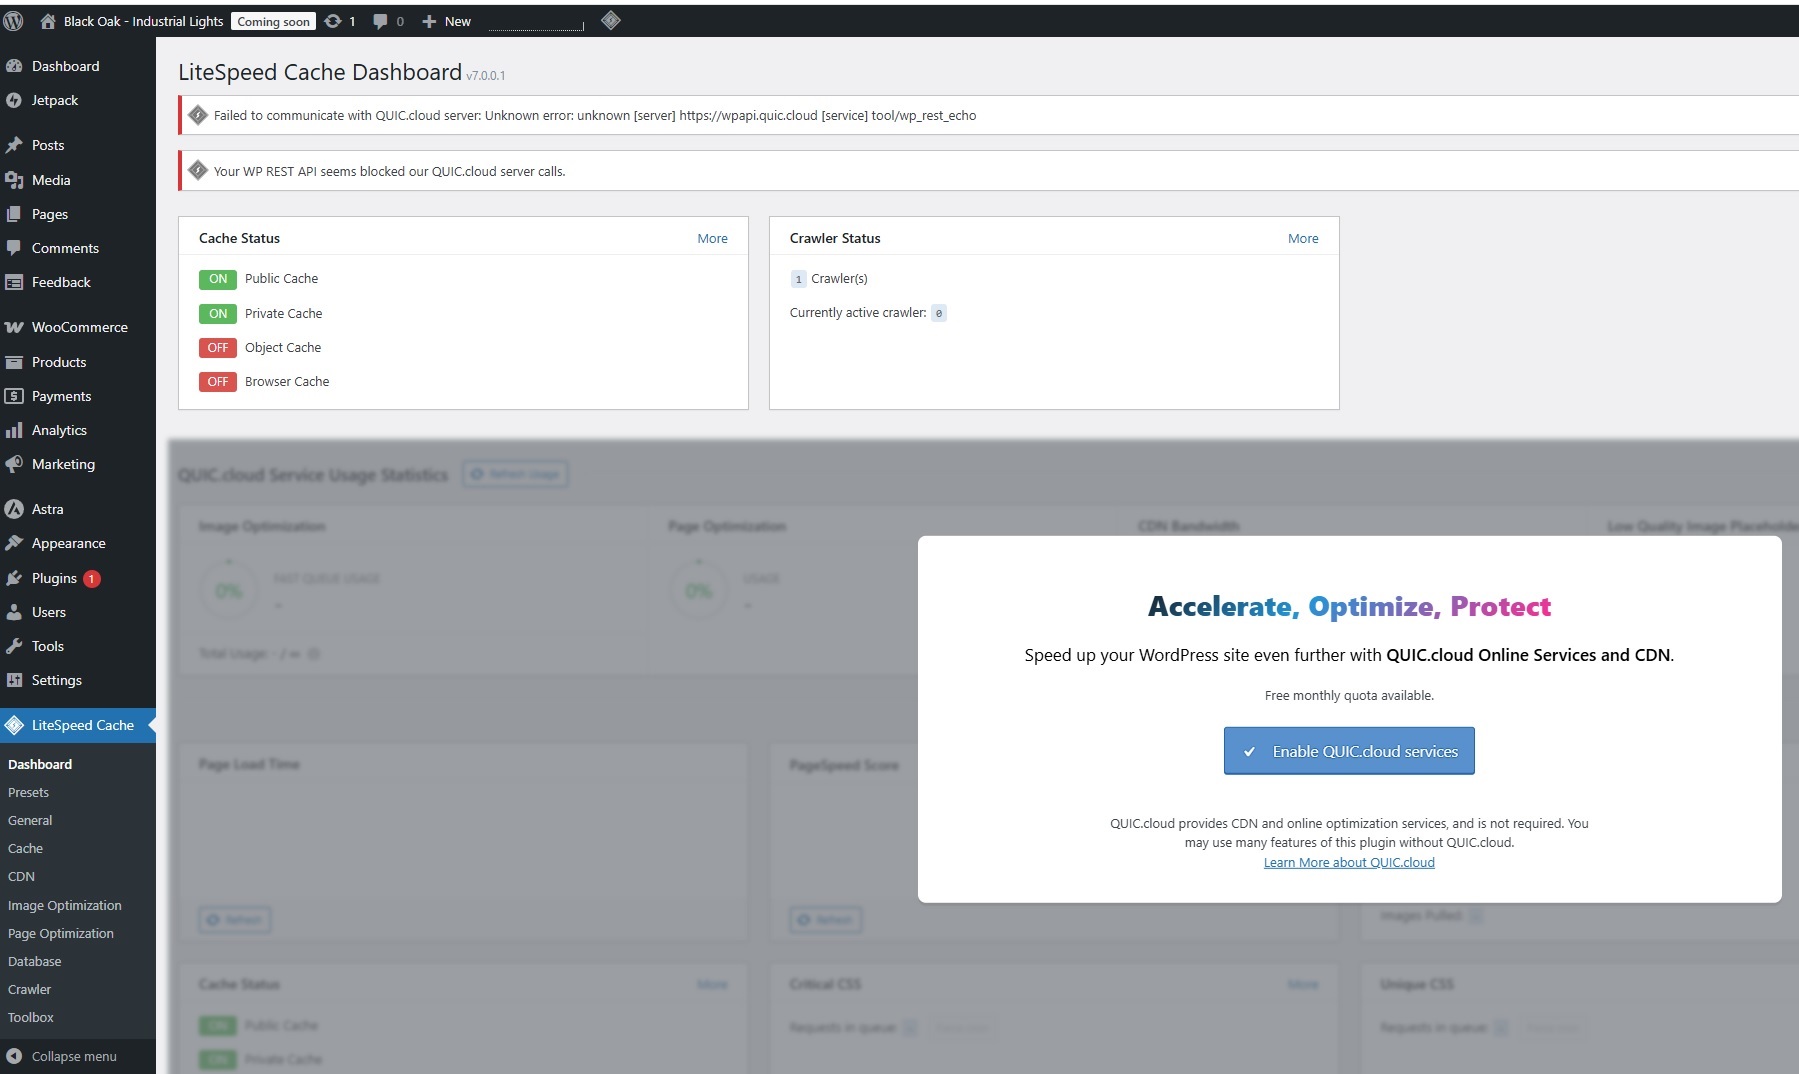Open the LiteSpeed Cache sidebar menu
The image size is (1799, 1074).
point(78,725)
